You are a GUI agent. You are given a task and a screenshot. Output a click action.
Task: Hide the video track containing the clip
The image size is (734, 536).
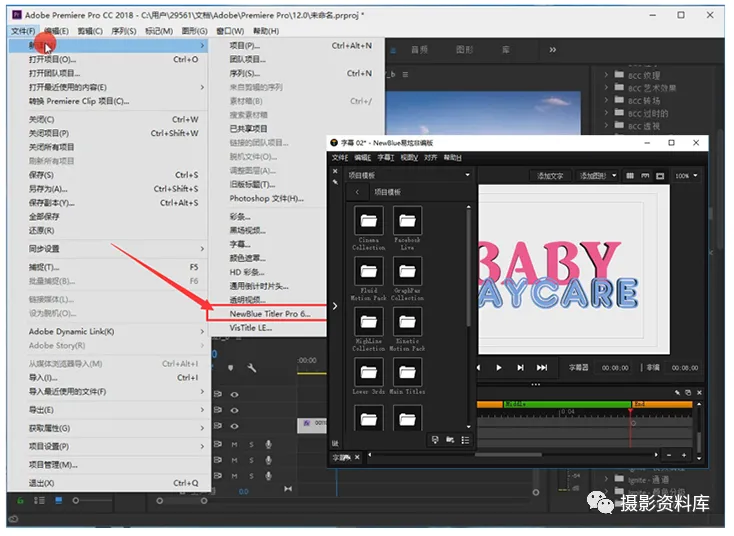coord(235,426)
